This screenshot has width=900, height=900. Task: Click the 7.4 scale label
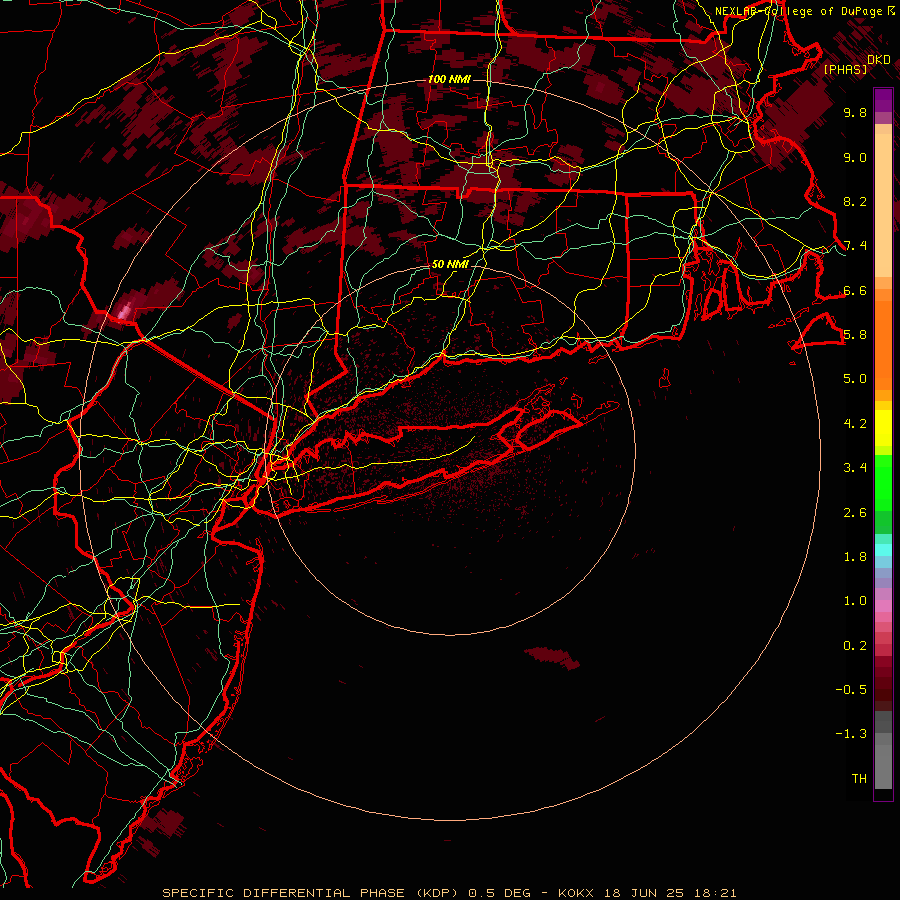pos(855,246)
